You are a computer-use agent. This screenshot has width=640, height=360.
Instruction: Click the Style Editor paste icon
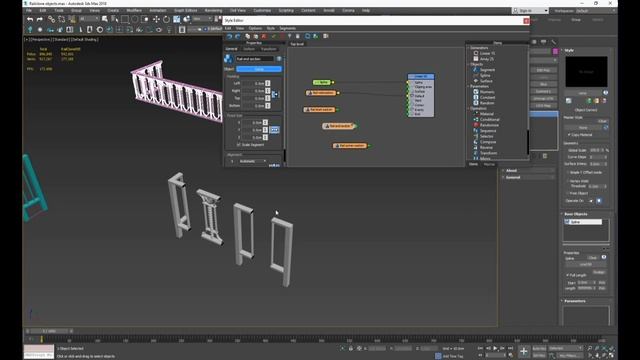[256, 36]
